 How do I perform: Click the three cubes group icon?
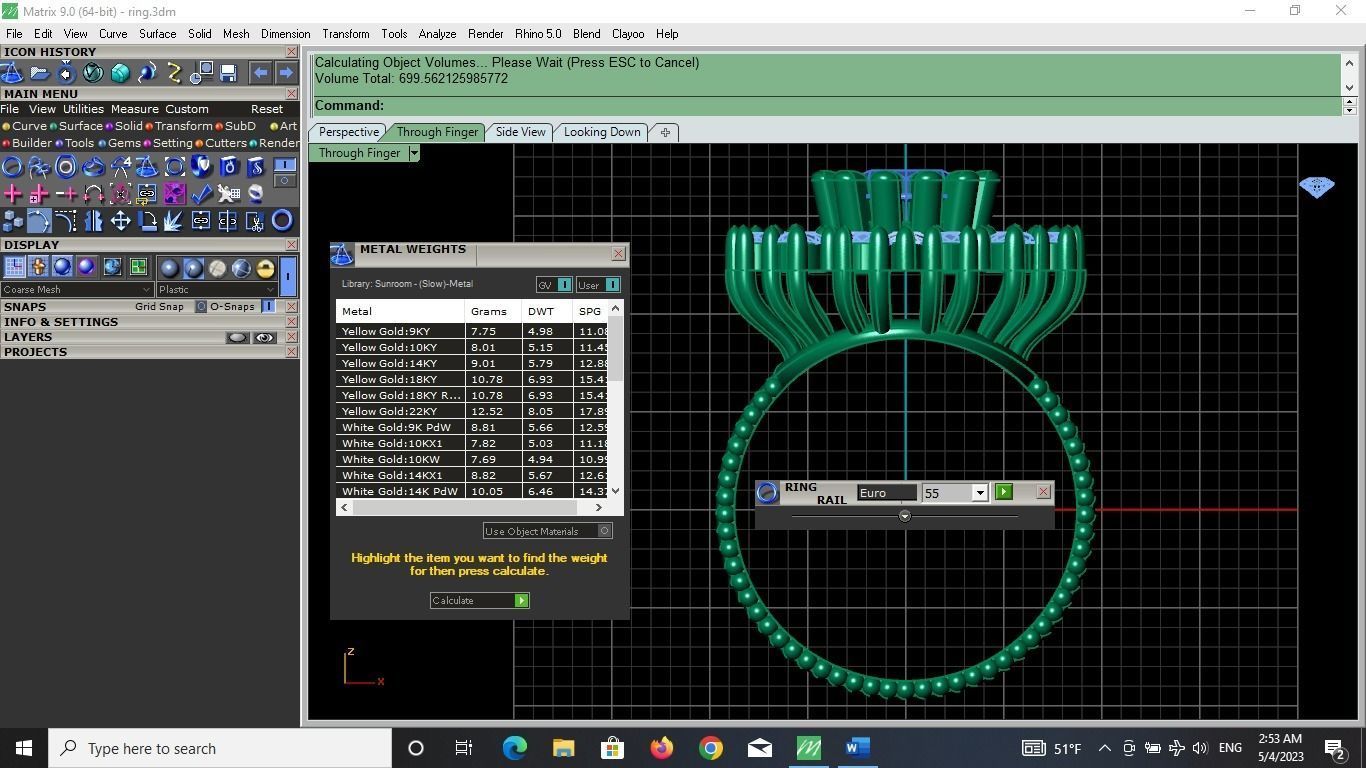pos(13,221)
